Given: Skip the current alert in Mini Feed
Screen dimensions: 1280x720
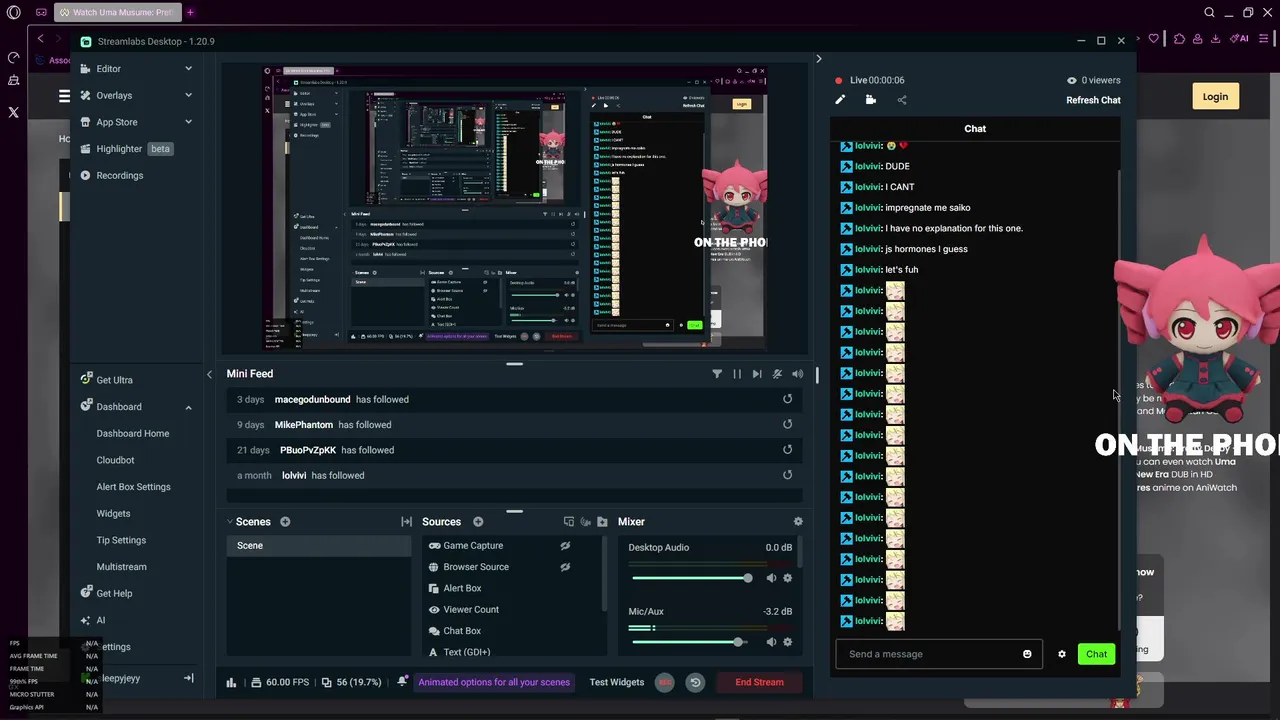Looking at the screenshot, I should 757,374.
